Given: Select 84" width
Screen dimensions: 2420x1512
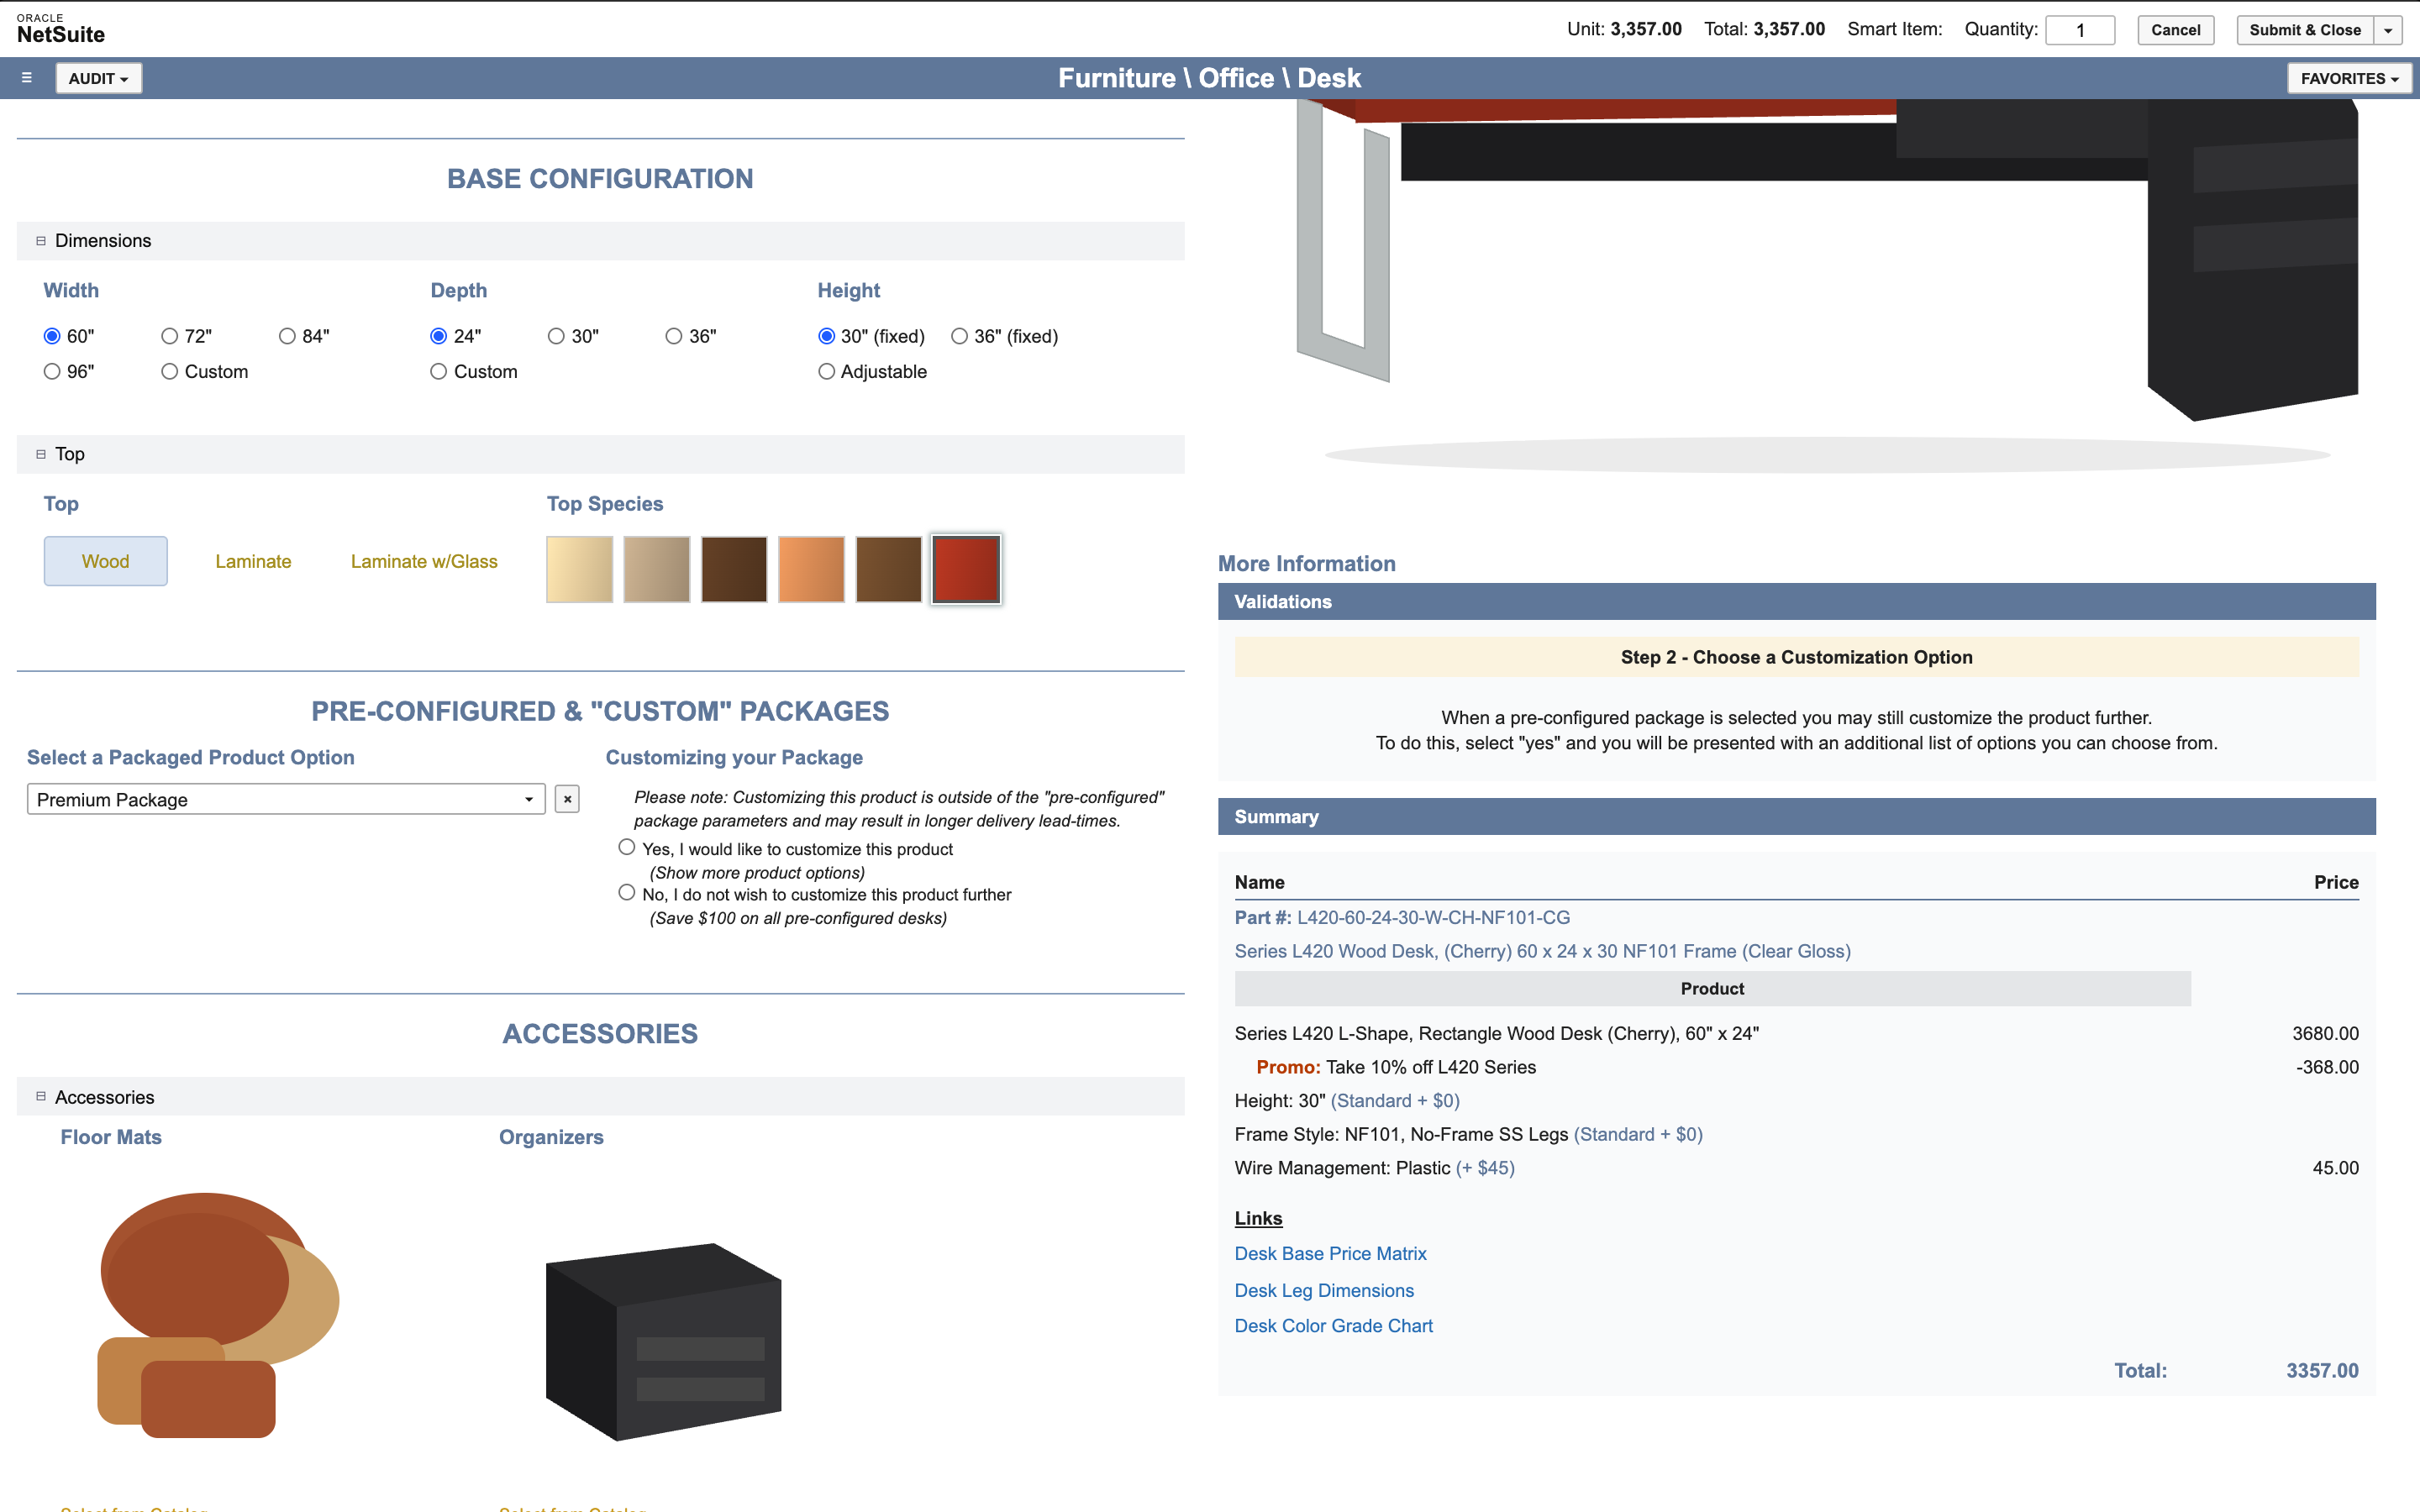Looking at the screenshot, I should (288, 336).
